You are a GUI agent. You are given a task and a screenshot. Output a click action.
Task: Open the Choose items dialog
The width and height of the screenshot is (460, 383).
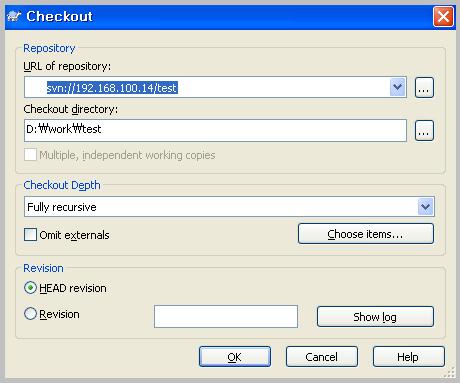(x=366, y=234)
